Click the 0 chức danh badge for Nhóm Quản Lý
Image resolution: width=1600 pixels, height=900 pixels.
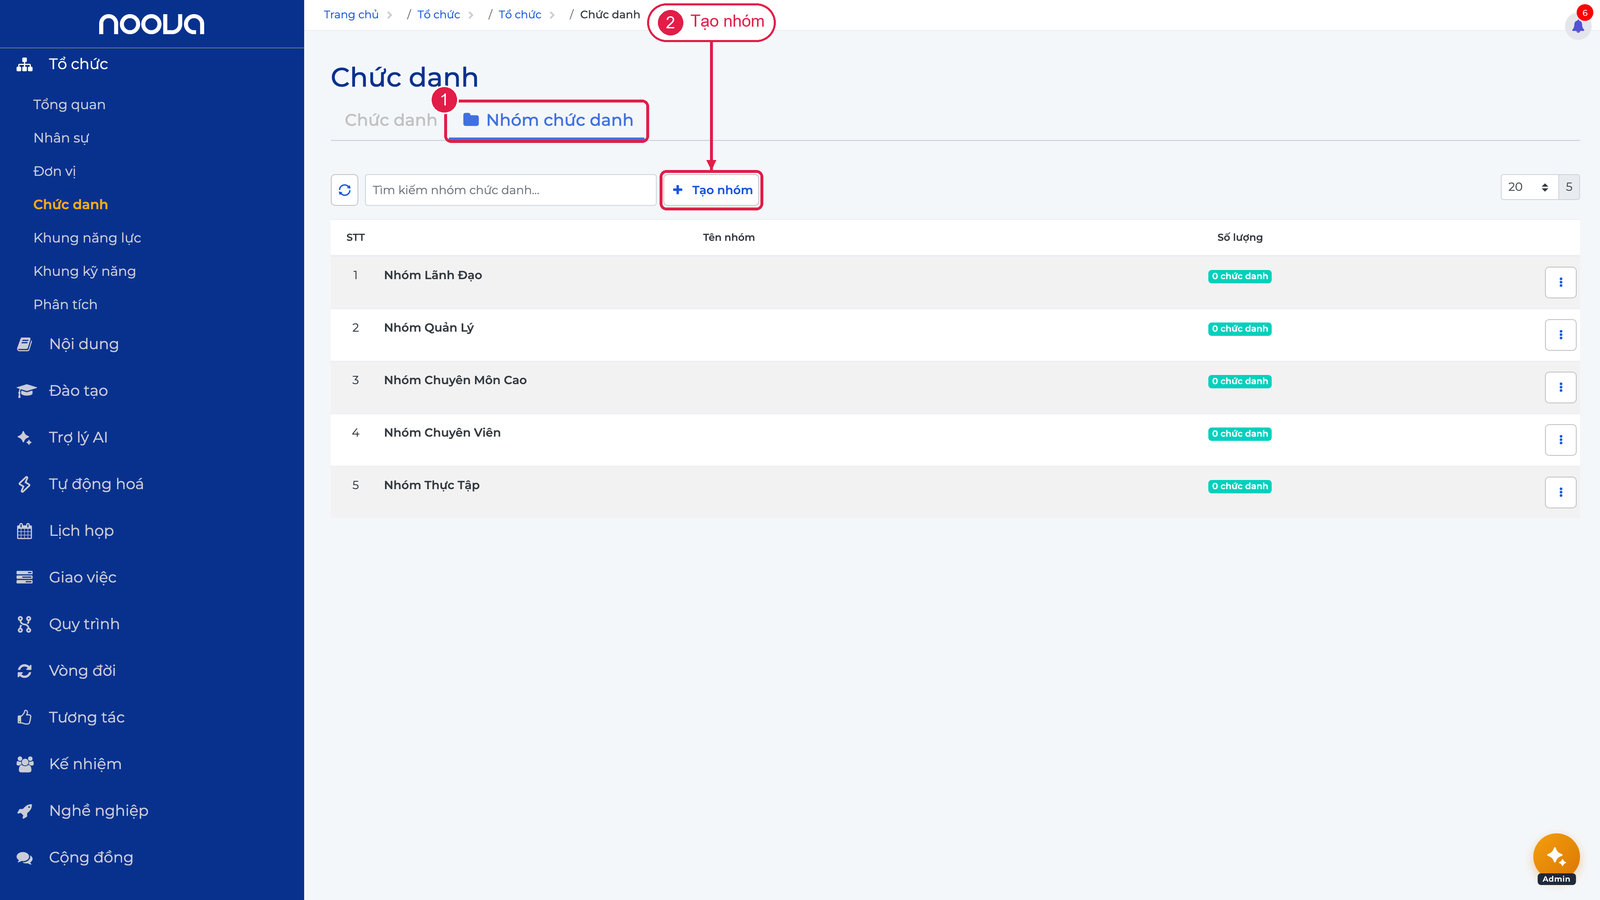[x=1240, y=329]
